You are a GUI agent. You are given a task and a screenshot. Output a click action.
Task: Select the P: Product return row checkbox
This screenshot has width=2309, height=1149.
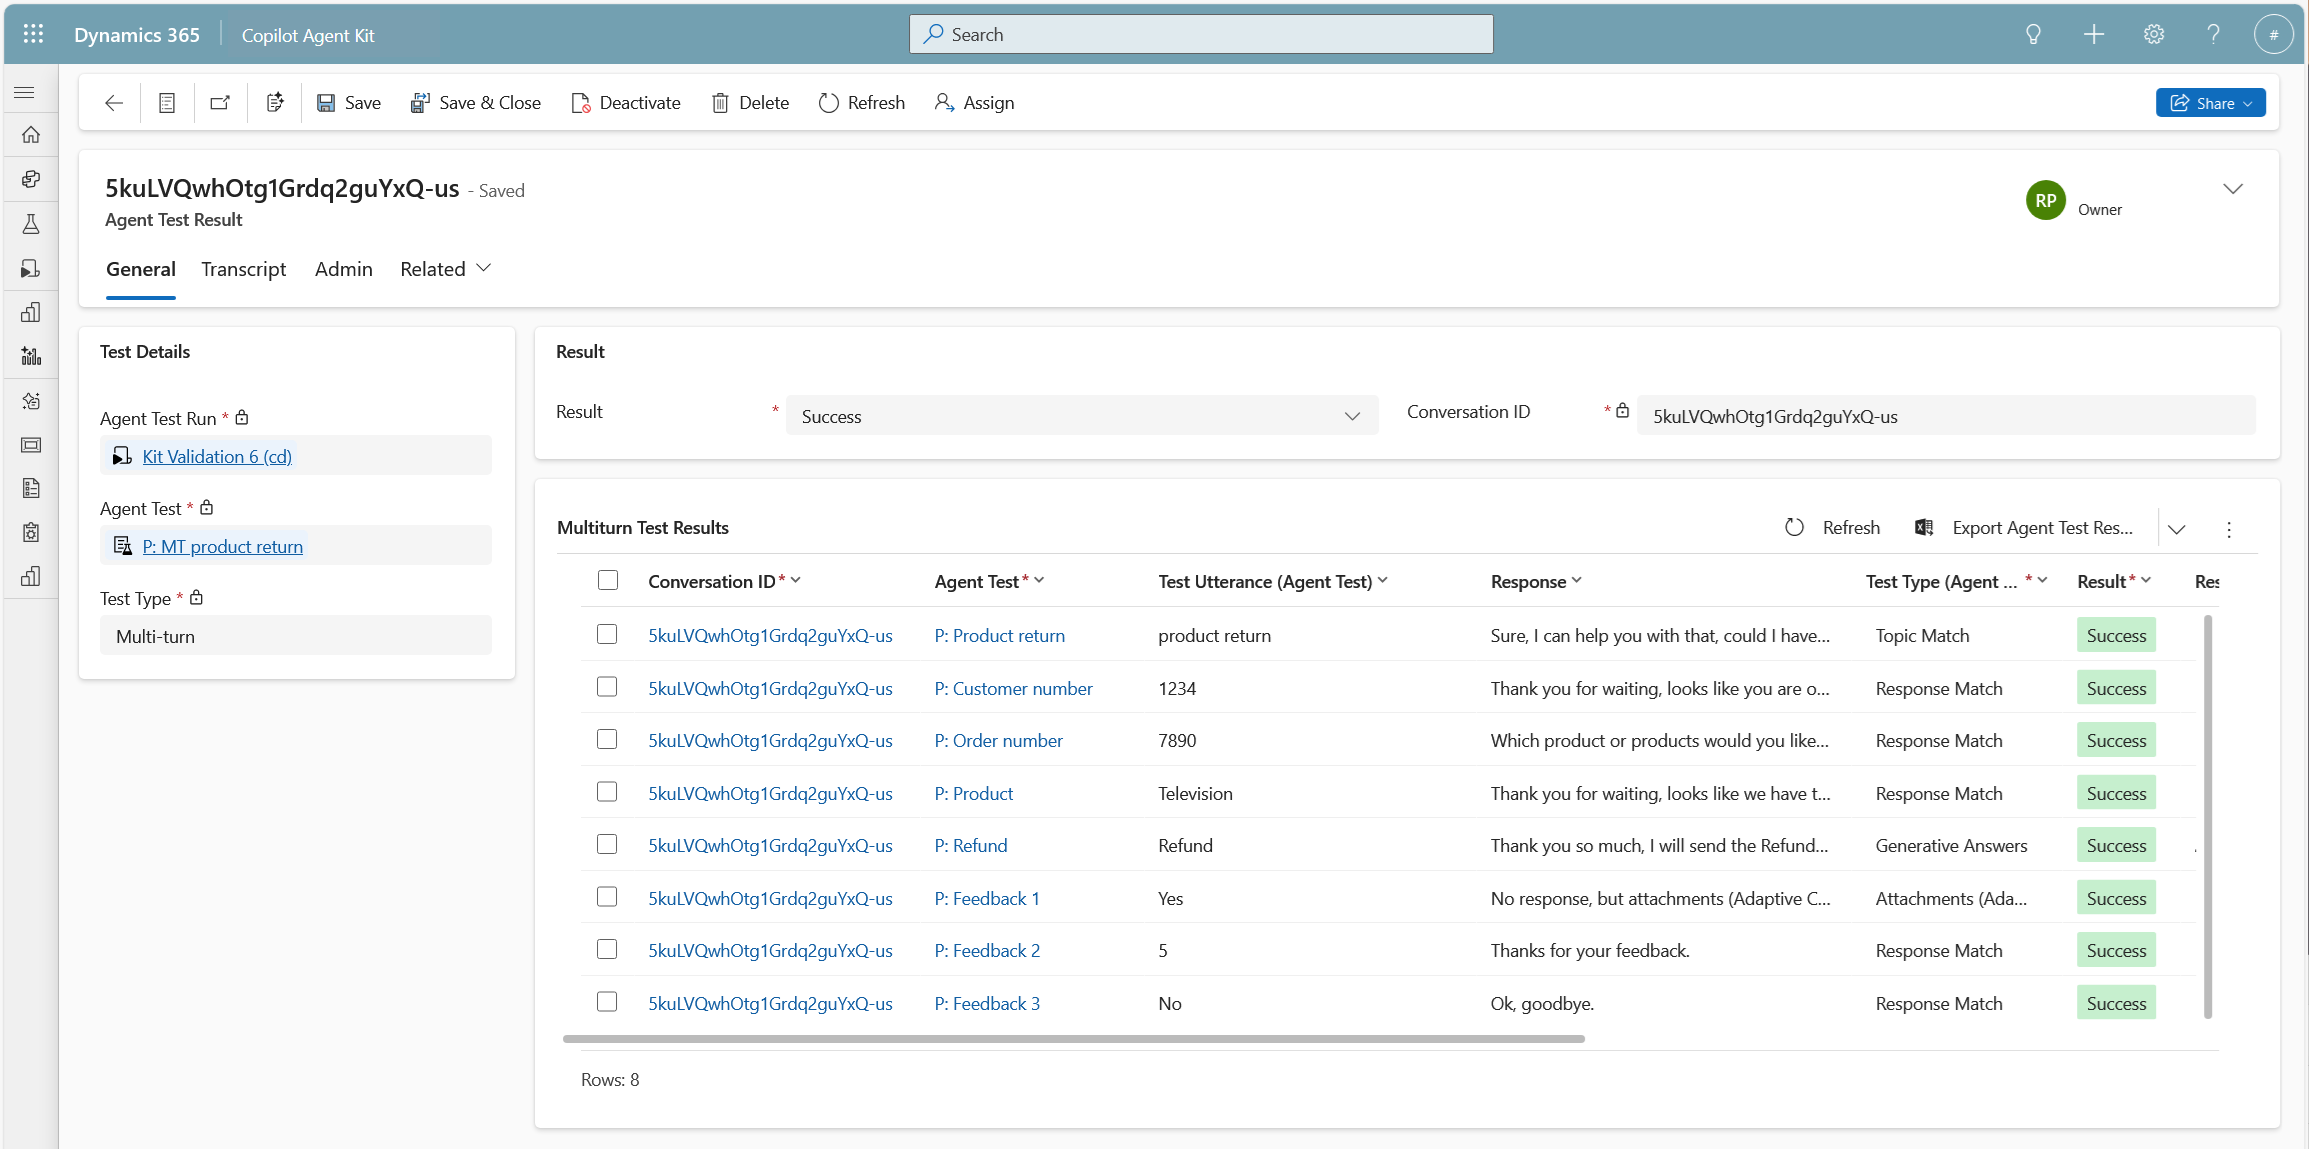point(607,634)
